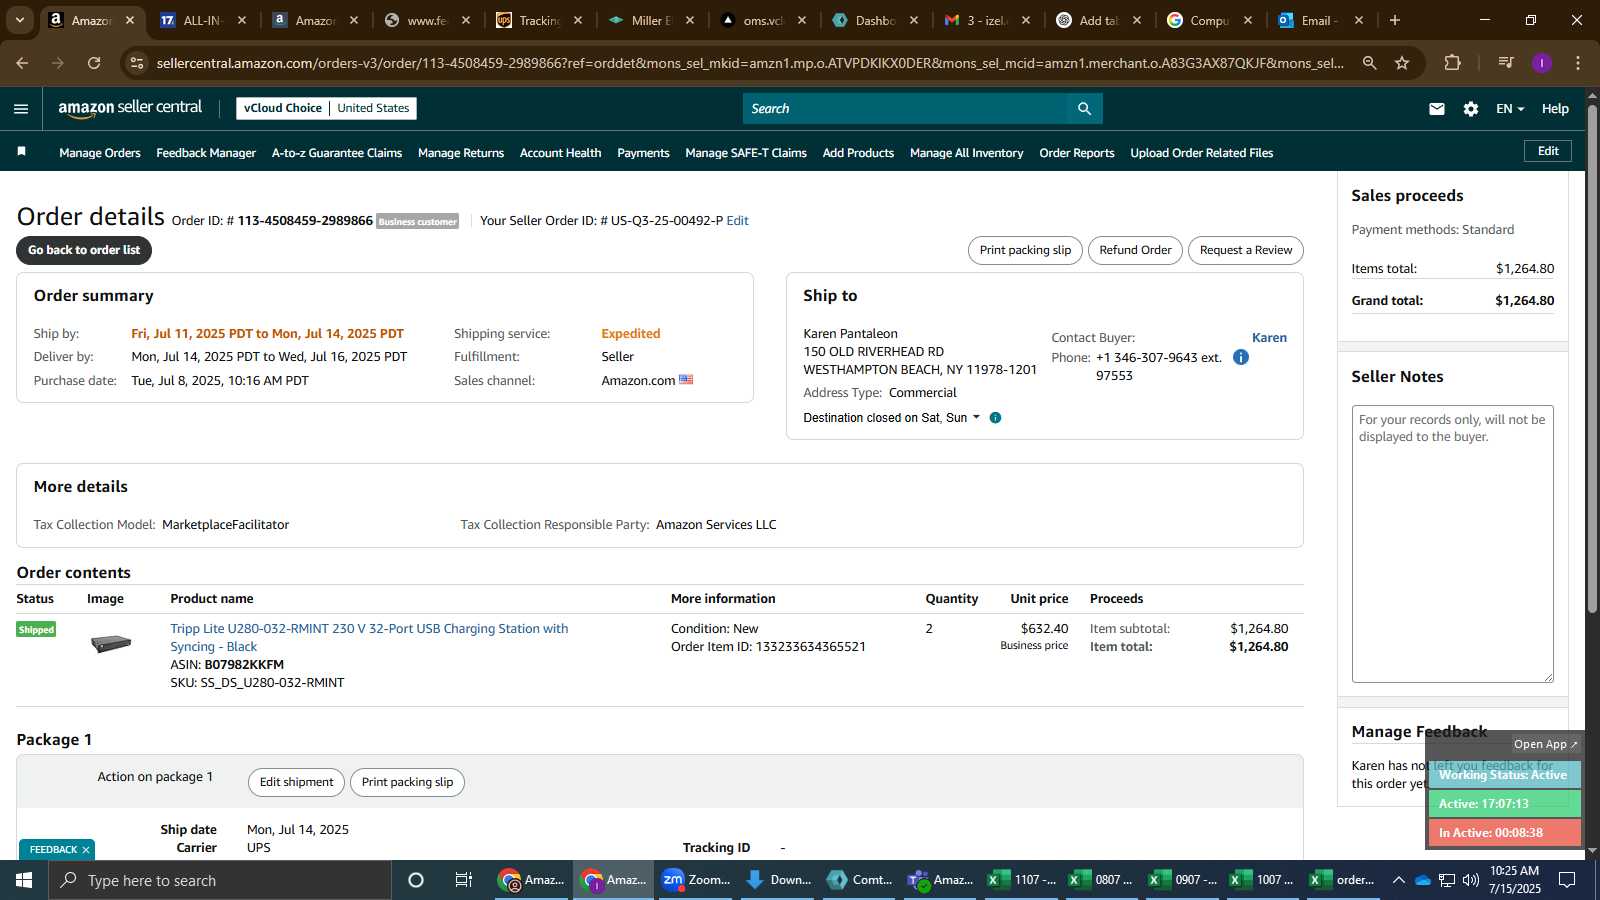Click the site information icon in address bar
1600x900 pixels.
(137, 63)
